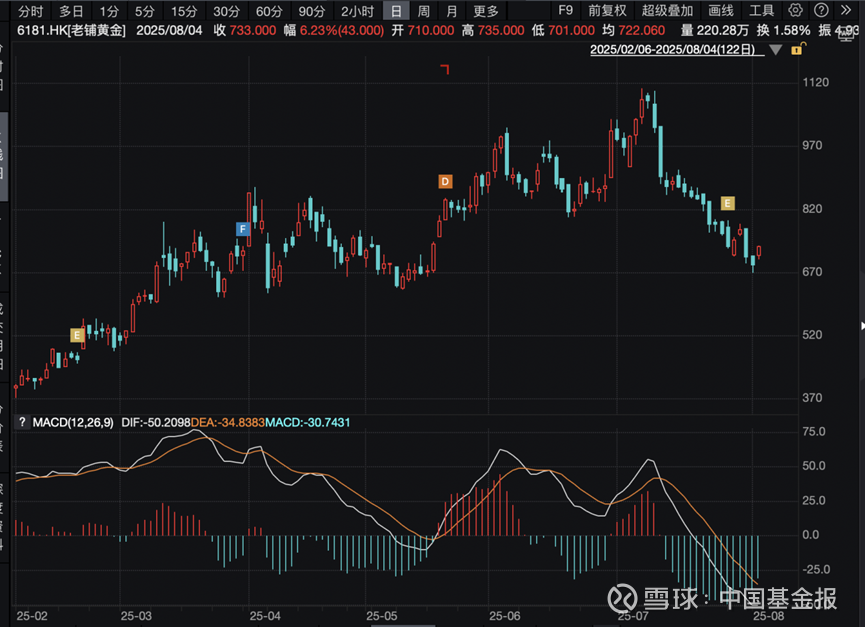Click the average price 722.060
865x627 pixels.
click(642, 30)
